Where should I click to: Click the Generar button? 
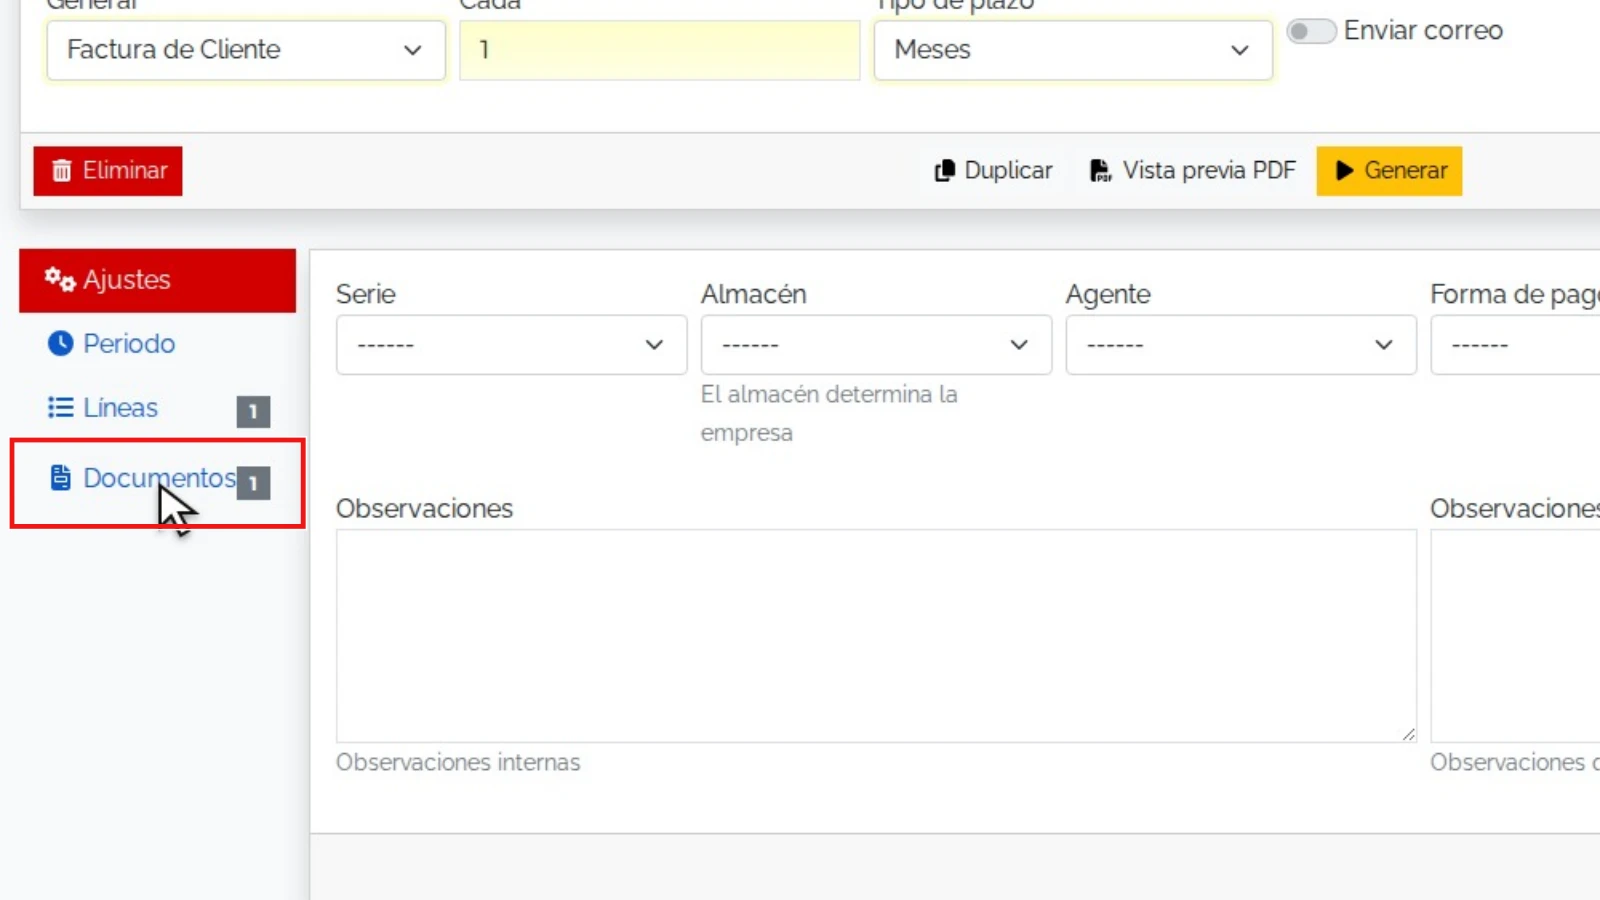tap(1389, 171)
